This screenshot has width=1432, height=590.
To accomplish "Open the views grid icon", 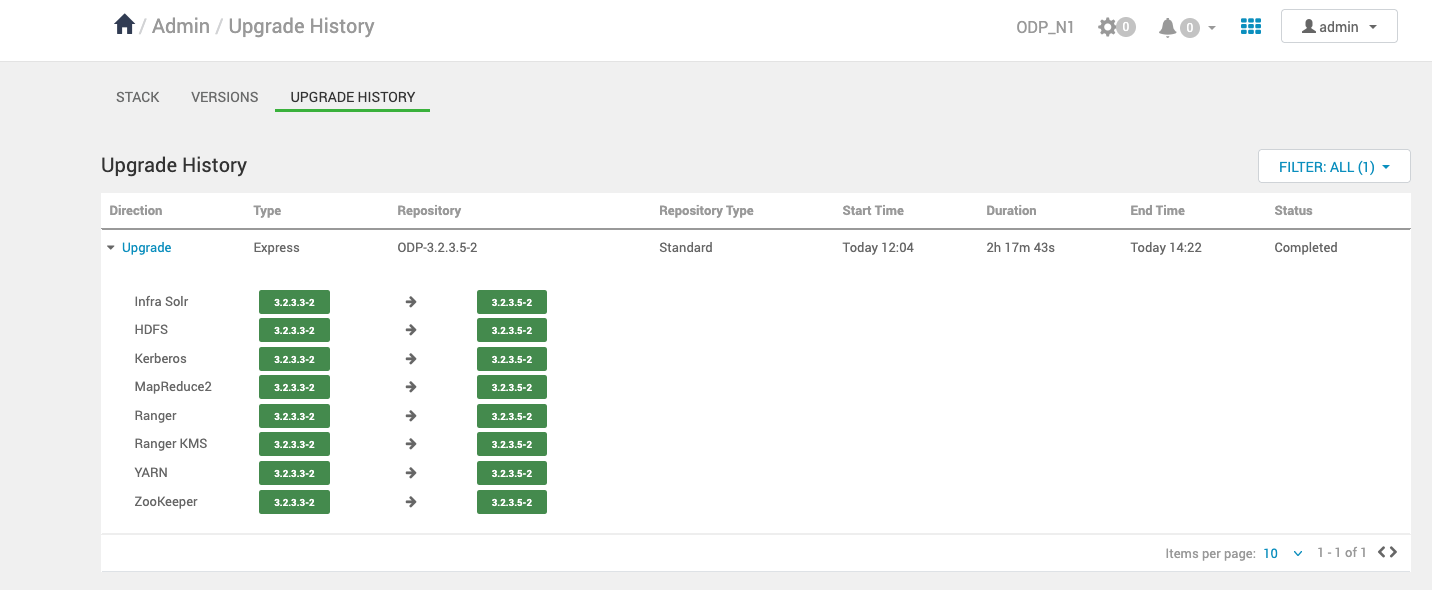I will [x=1250, y=27].
